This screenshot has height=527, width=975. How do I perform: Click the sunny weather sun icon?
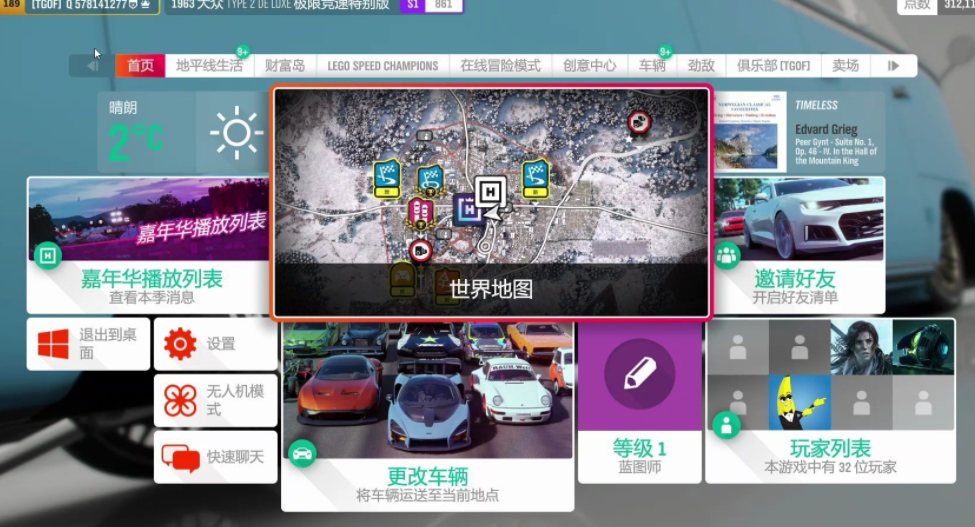[x=236, y=132]
